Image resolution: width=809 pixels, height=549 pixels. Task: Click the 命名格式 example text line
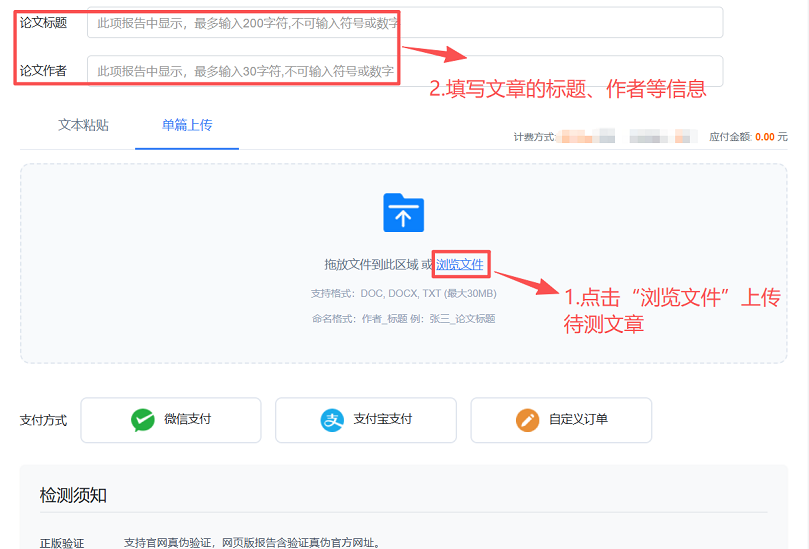coord(404,319)
